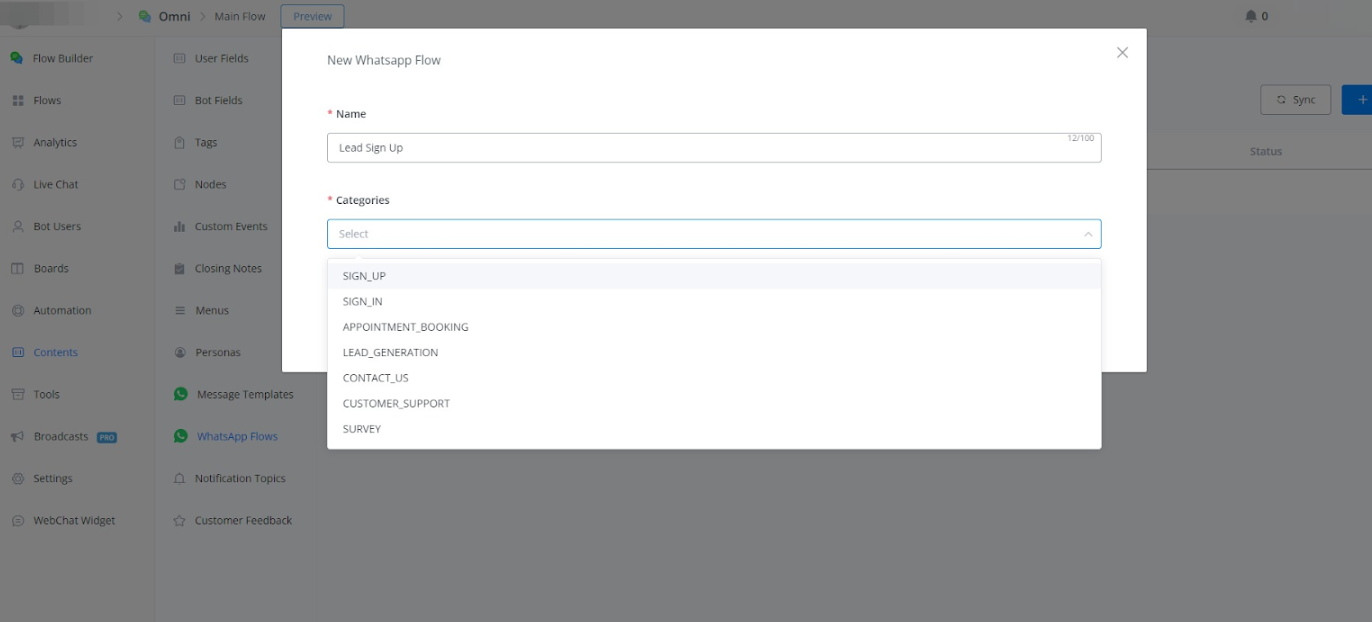Click the Bot Users person icon
This screenshot has height=622, width=1372.
(17, 227)
